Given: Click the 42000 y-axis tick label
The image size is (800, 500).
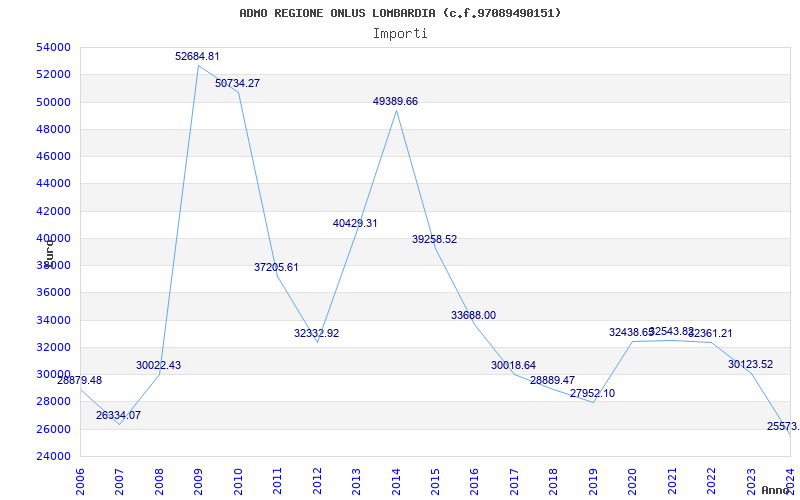Looking at the screenshot, I should [53, 211].
